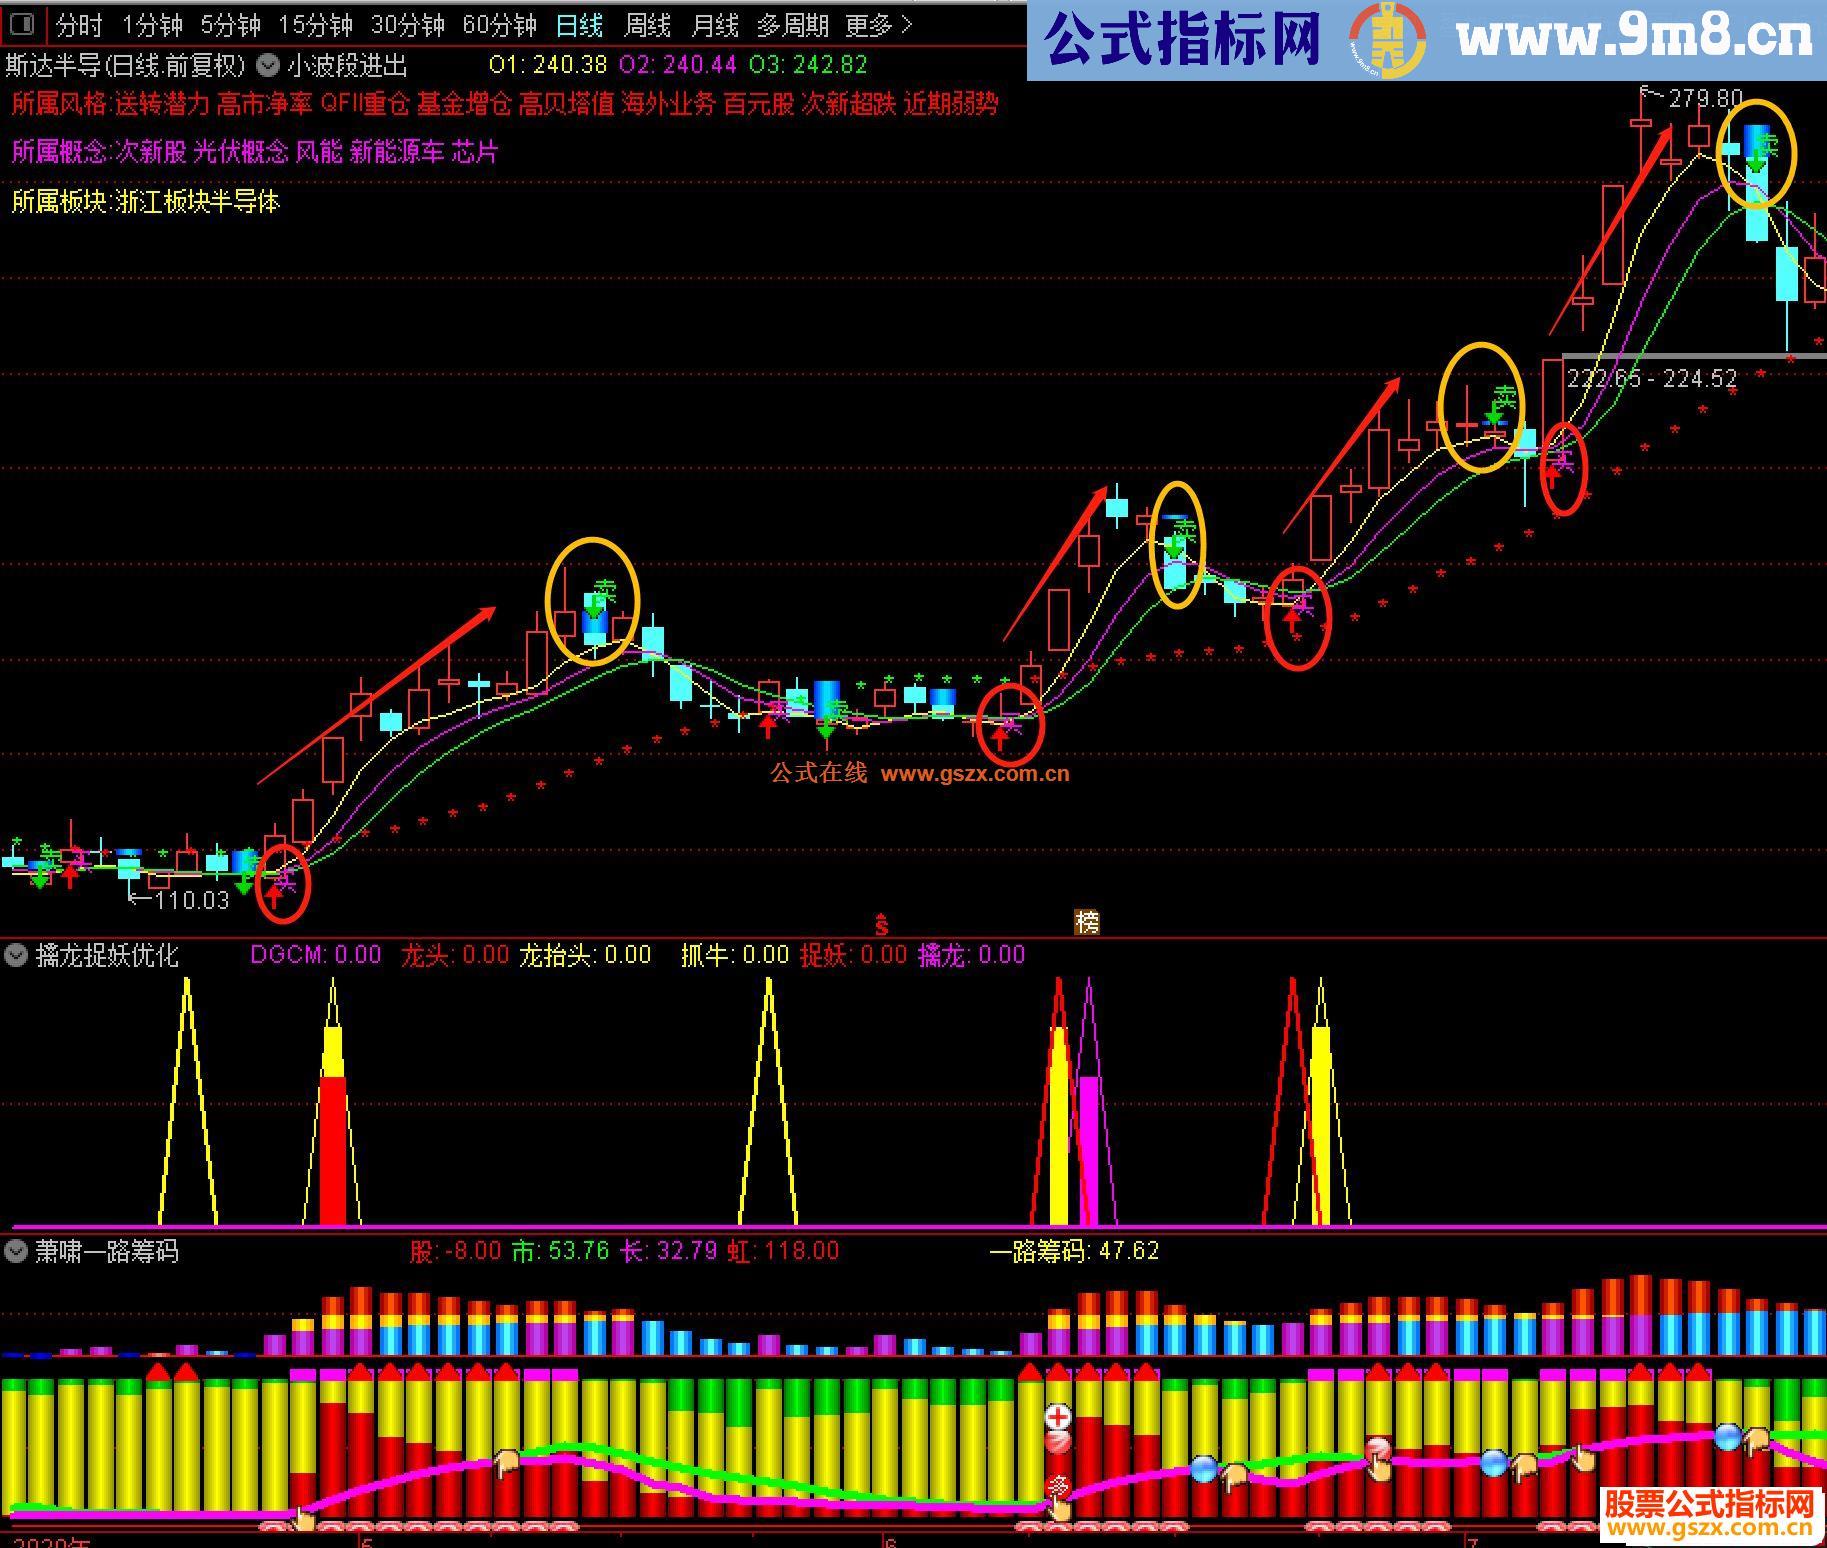Screen dimensions: 1827x1548
Task: Click the 公式指标网 banner title
Action: click(x=1181, y=39)
